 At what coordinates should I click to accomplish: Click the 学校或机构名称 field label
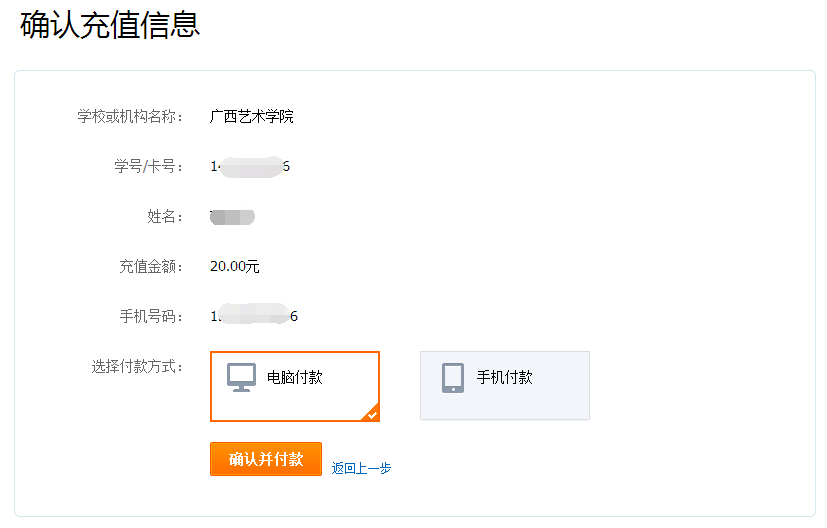coord(130,117)
